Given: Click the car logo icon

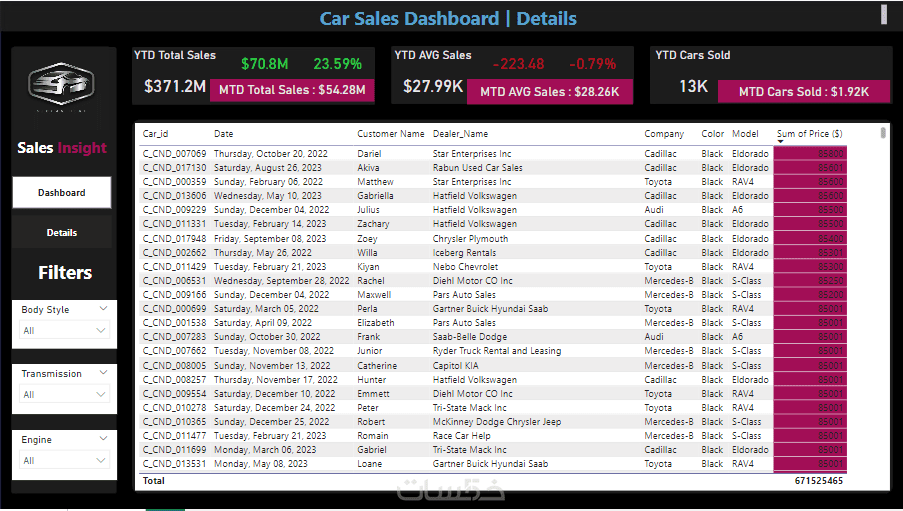Looking at the screenshot, I should (x=61, y=84).
